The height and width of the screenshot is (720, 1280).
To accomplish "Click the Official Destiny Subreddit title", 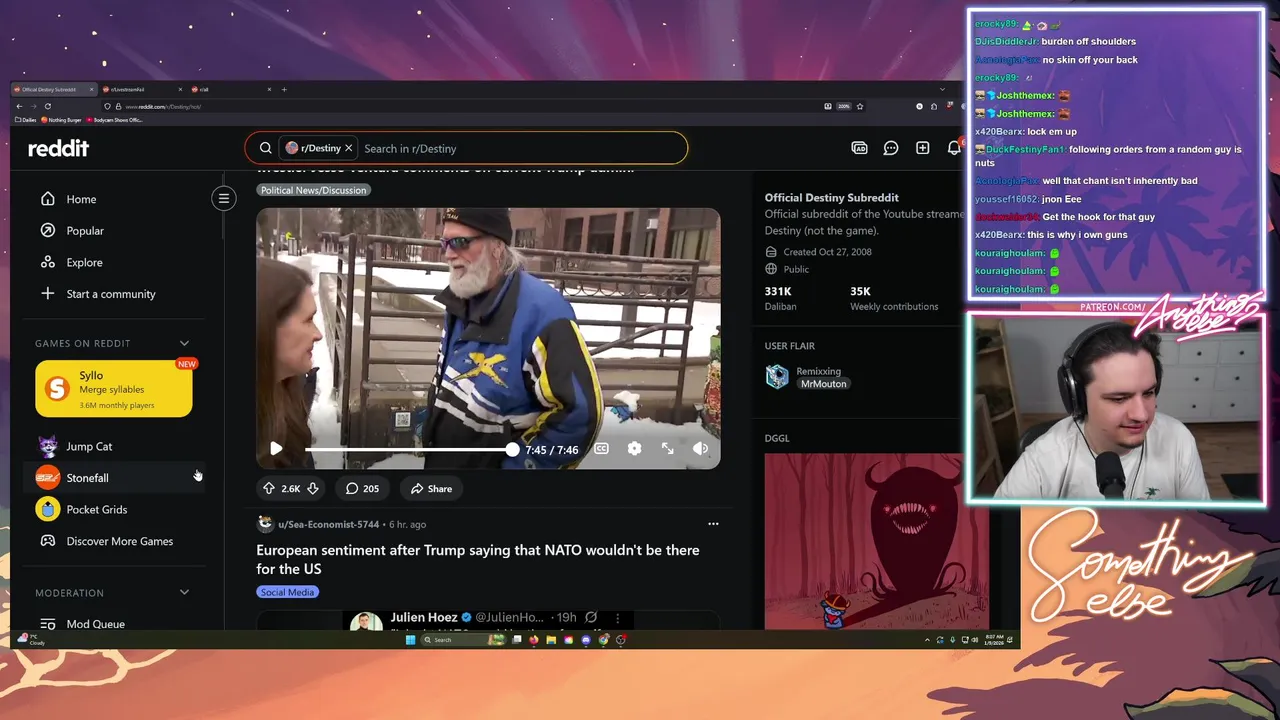I will (831, 198).
